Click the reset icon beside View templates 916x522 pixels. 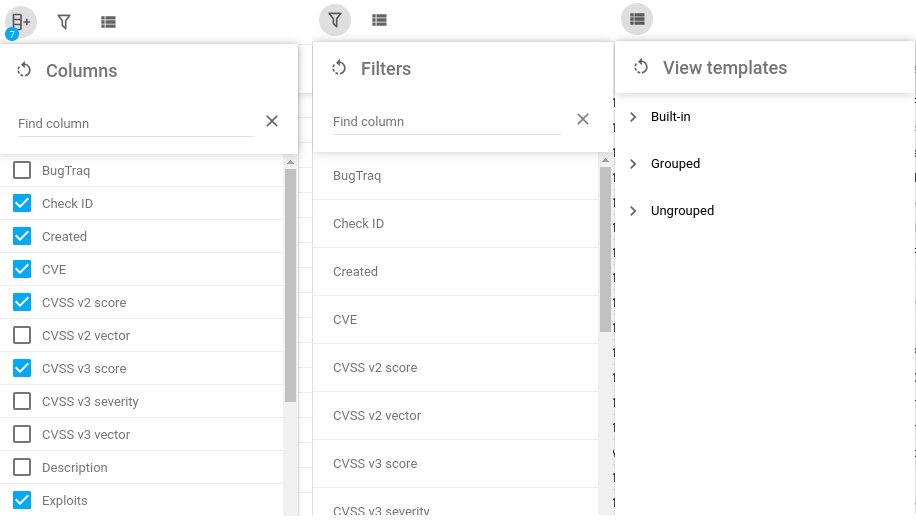point(641,67)
